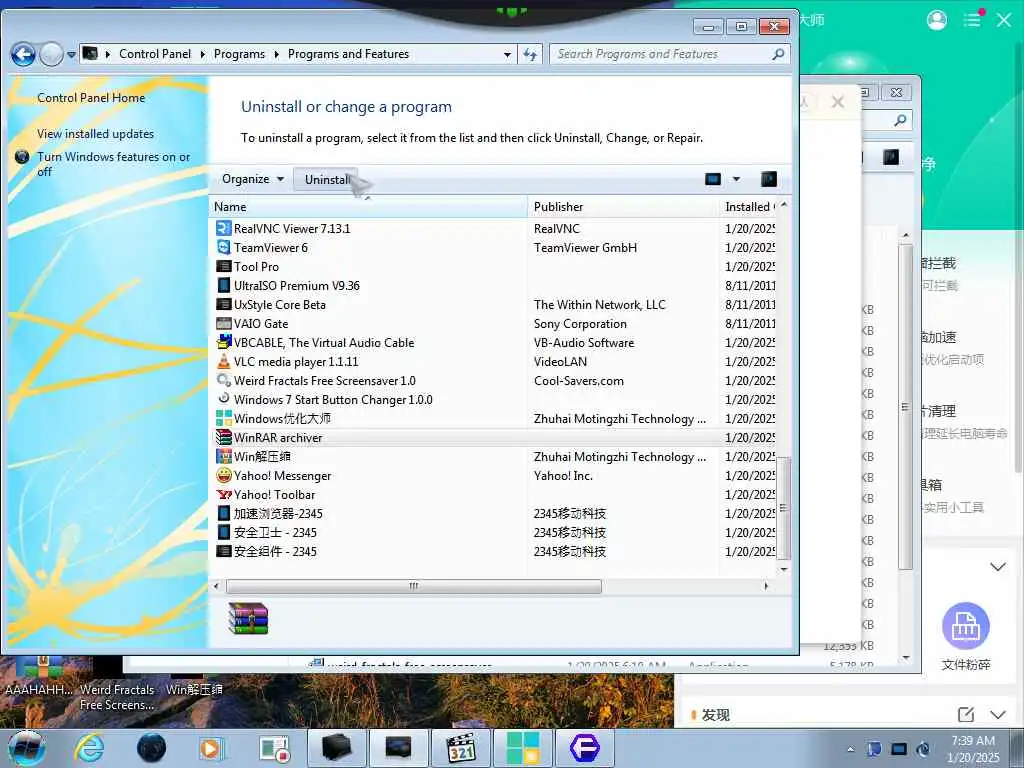The image size is (1024, 768).
Task: Click the Win解压缩 program icon in list
Action: click(x=223, y=456)
